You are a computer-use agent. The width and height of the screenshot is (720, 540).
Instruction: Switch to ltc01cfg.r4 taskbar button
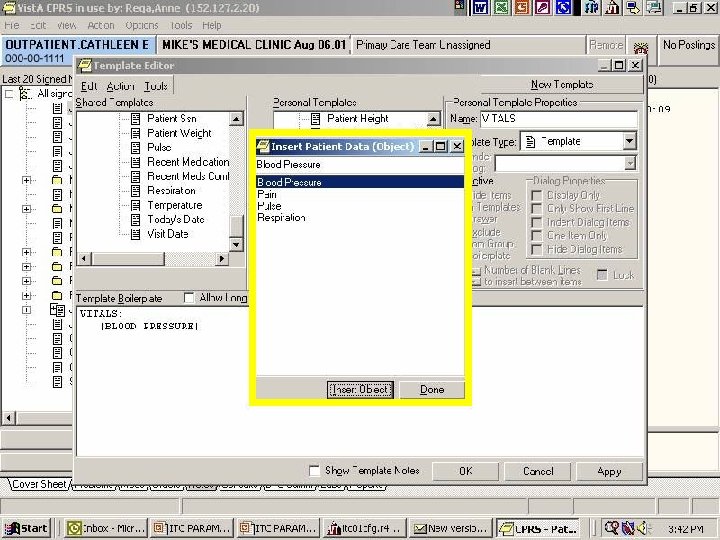point(363,529)
